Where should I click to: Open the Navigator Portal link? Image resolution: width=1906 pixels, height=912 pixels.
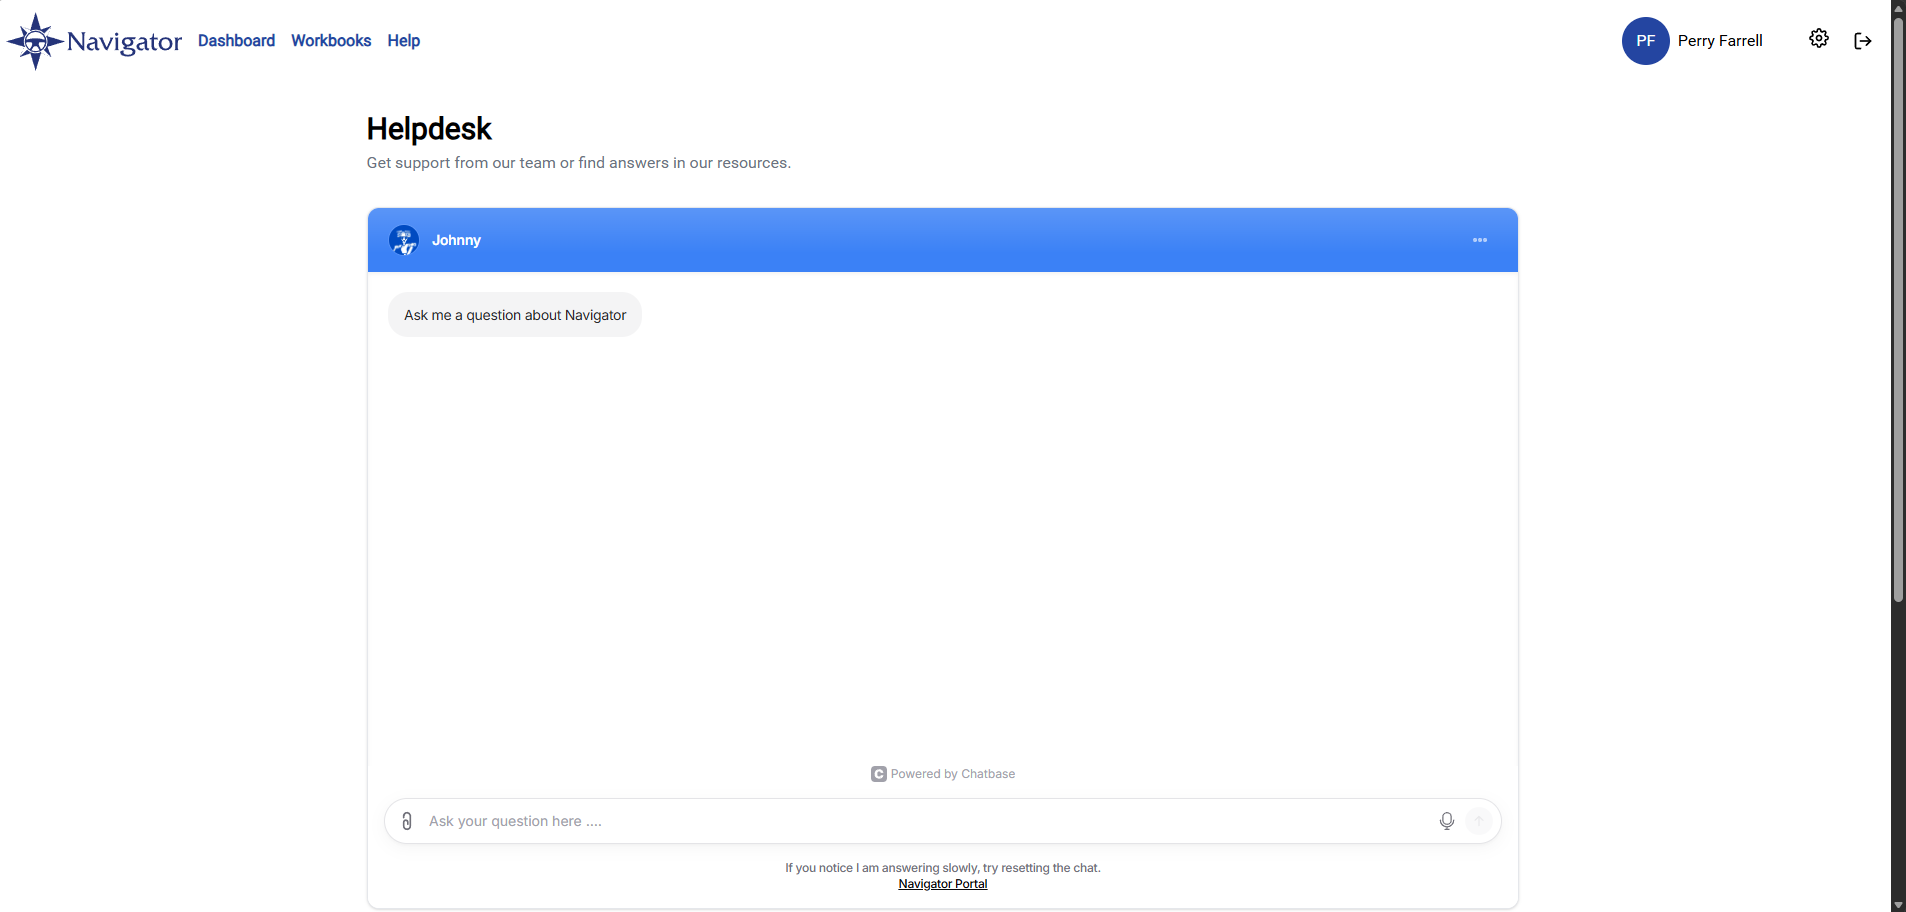click(x=943, y=884)
